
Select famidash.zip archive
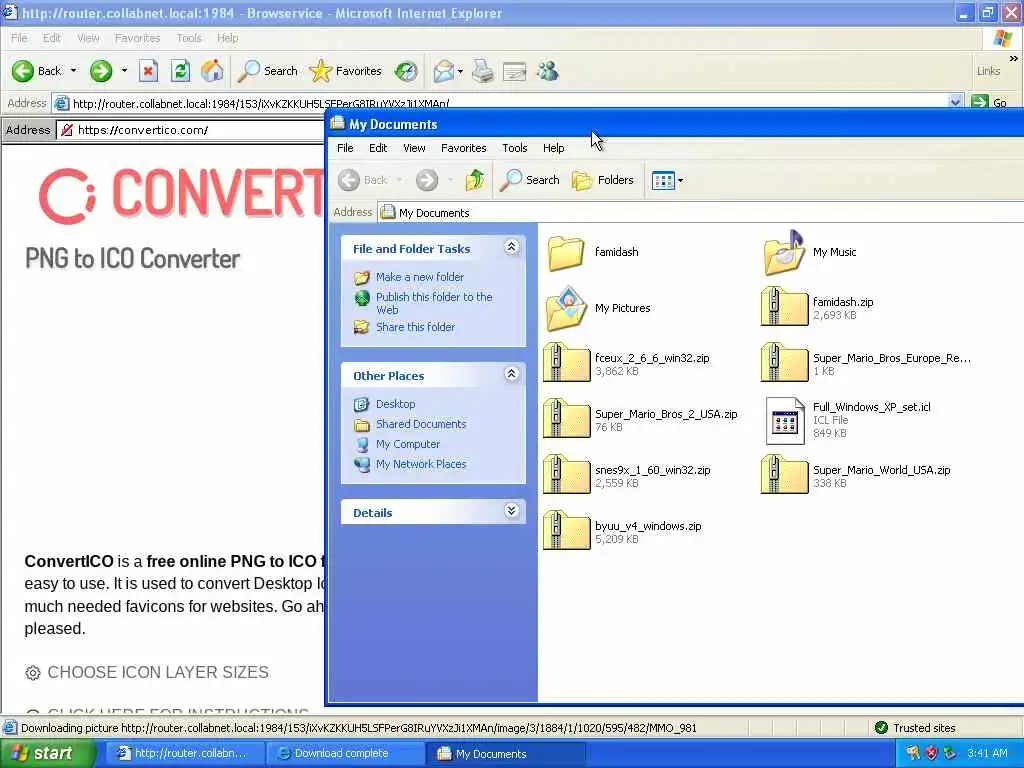point(818,308)
